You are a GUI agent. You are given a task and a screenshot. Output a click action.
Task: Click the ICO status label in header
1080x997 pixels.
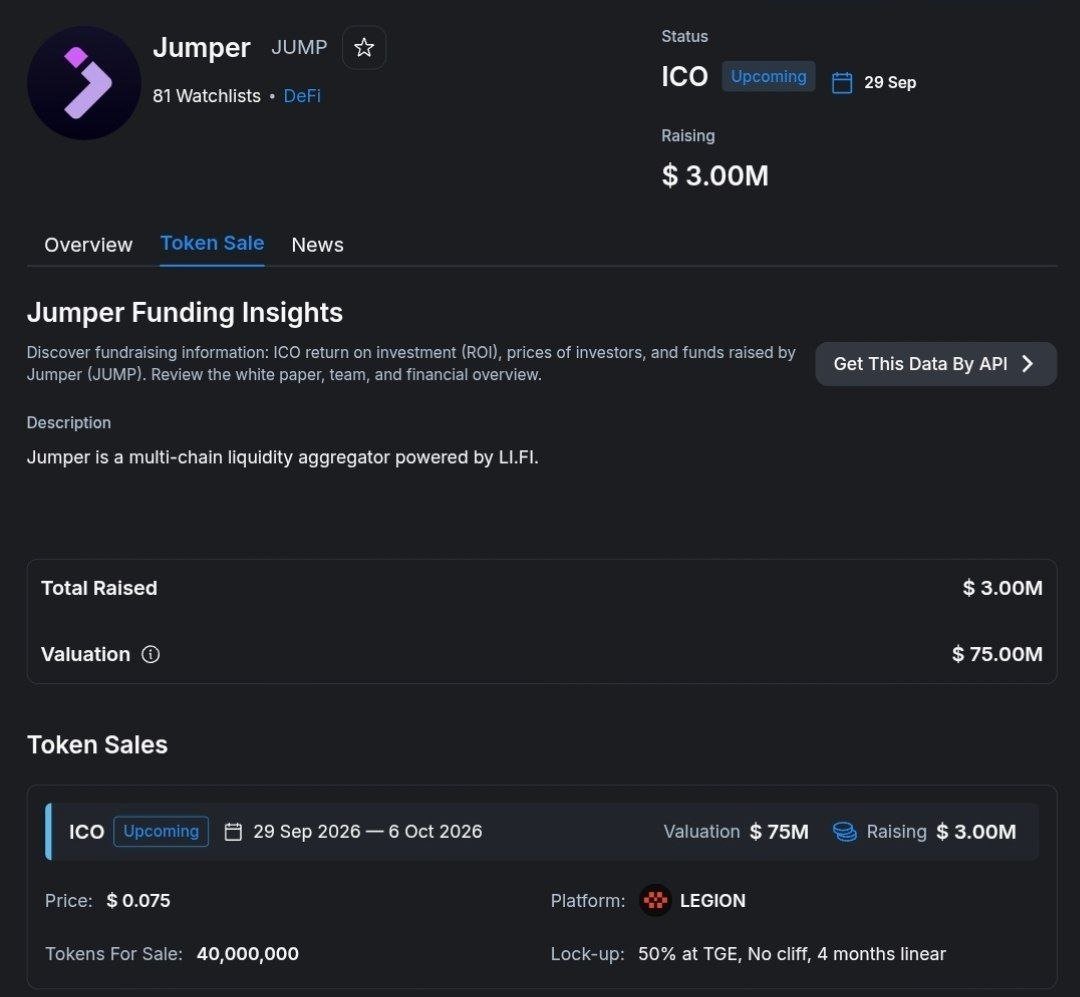(x=684, y=76)
